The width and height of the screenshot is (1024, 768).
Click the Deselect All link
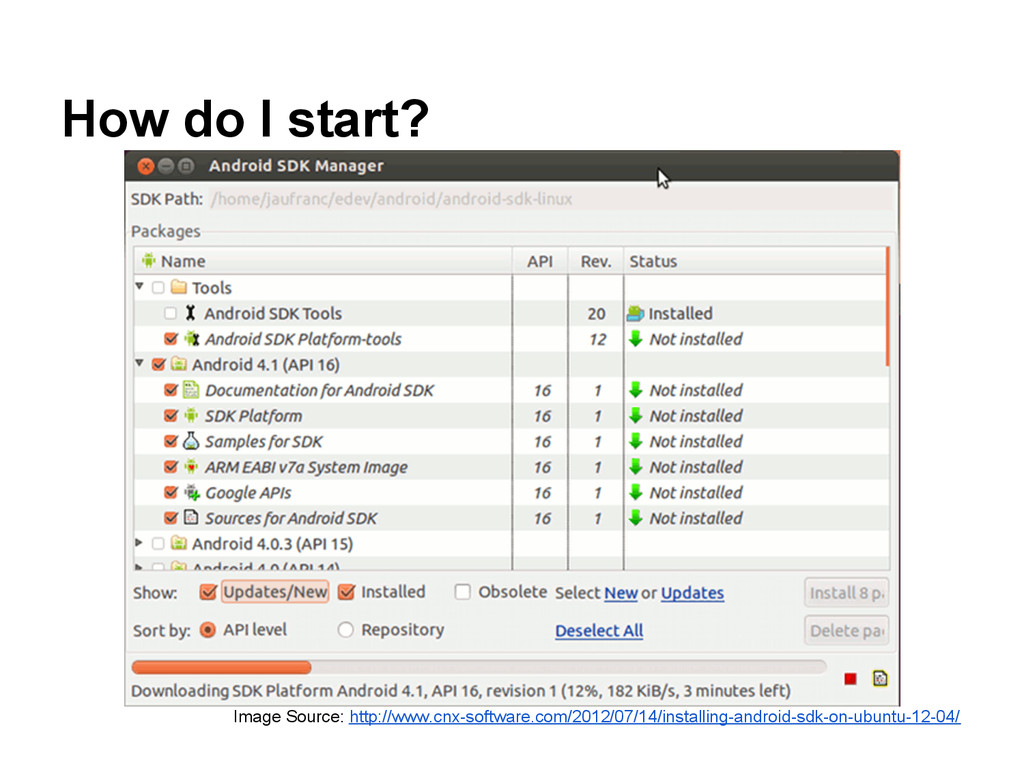click(x=599, y=631)
